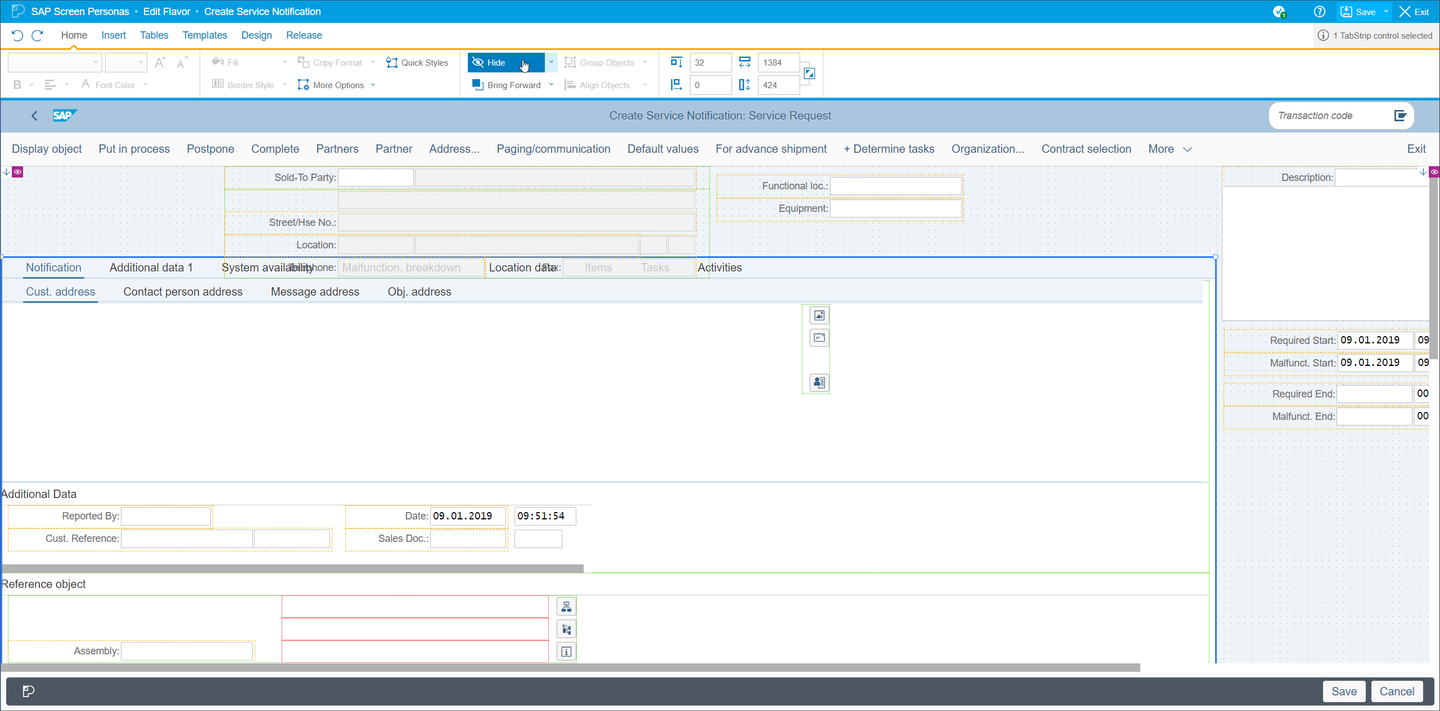Click the SAP back arrow beside the logo

pyautogui.click(x=34, y=116)
